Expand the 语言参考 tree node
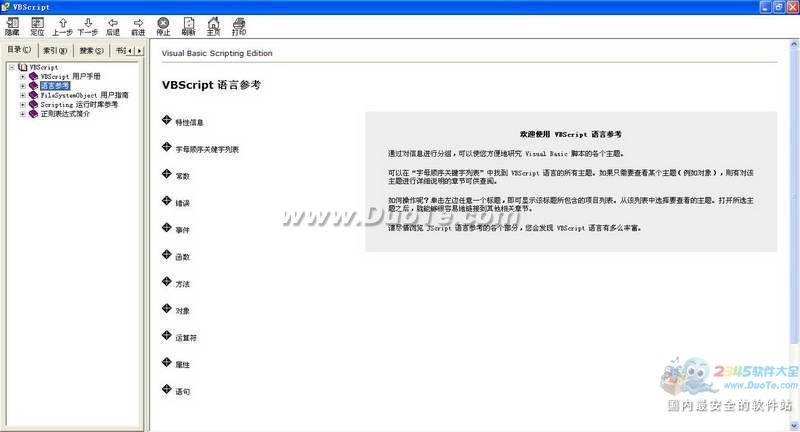 (x=22, y=86)
